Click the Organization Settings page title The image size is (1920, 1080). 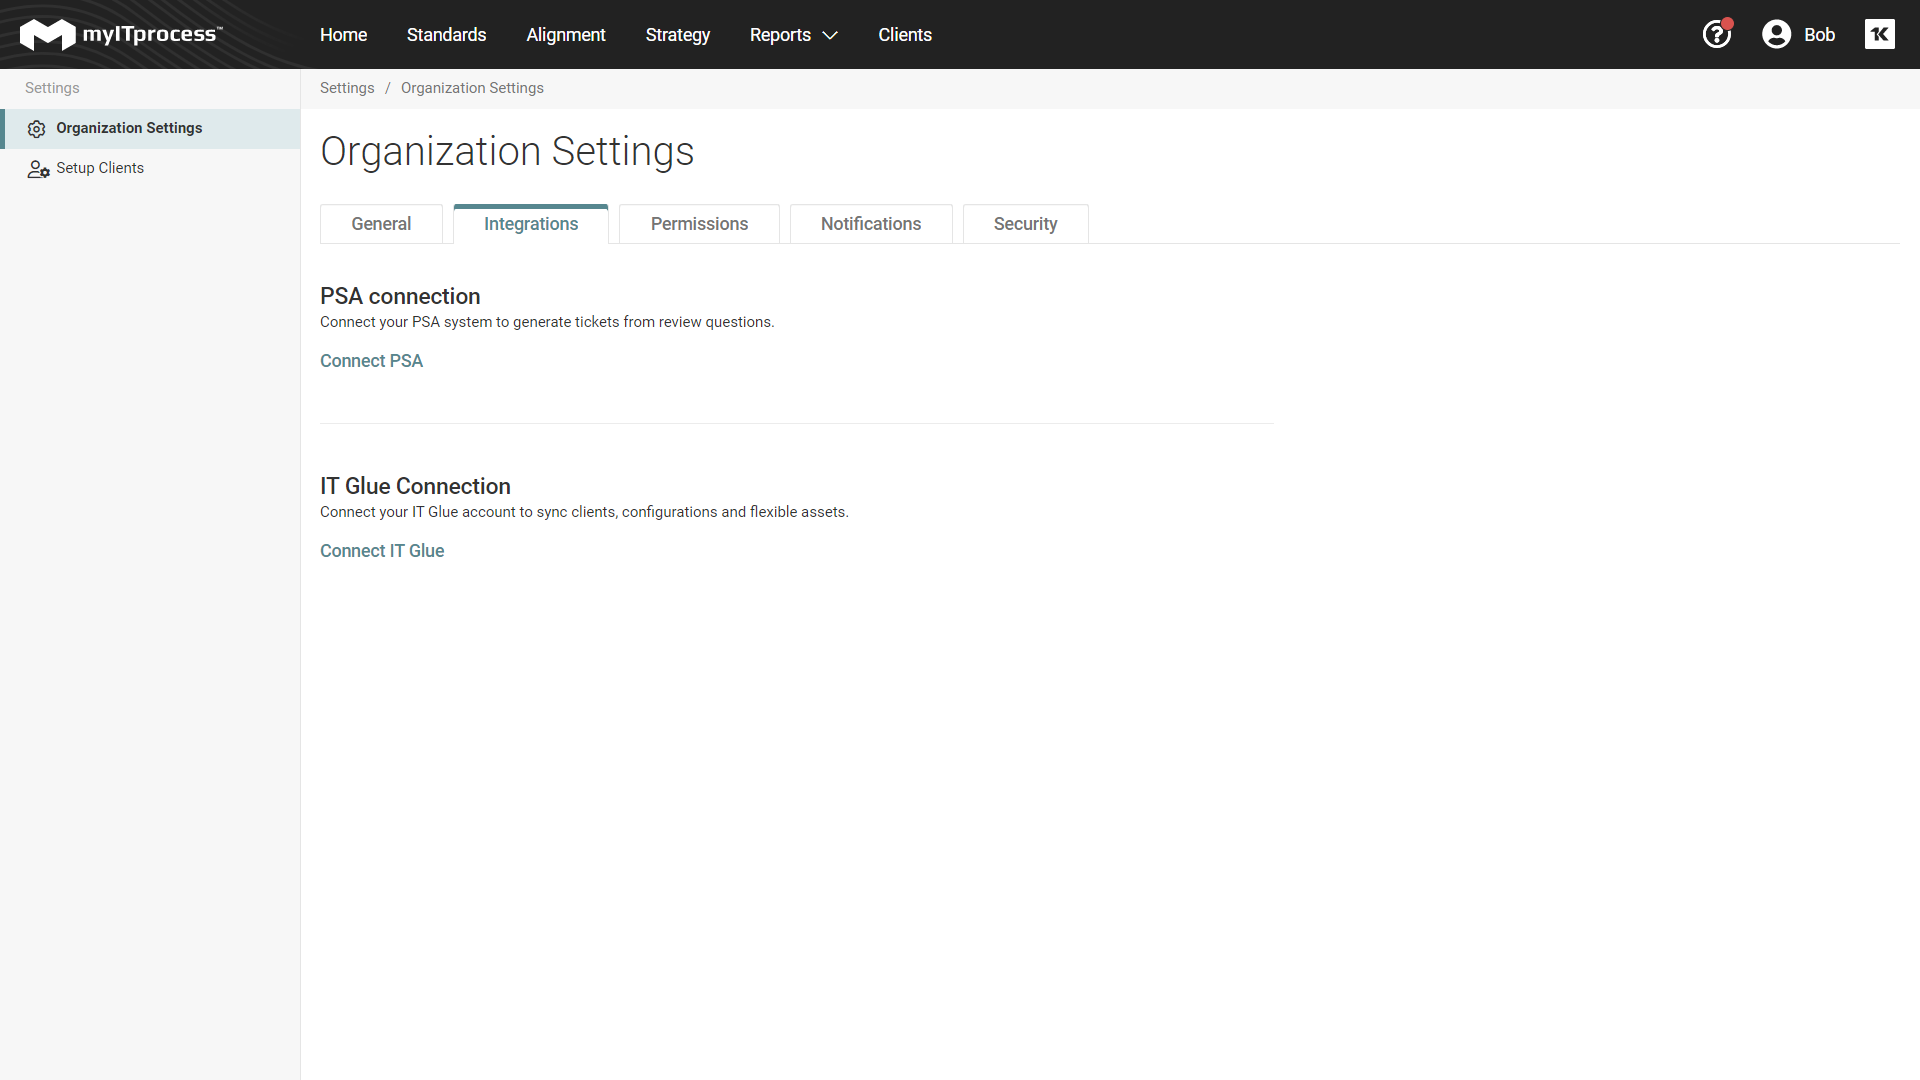tap(507, 152)
